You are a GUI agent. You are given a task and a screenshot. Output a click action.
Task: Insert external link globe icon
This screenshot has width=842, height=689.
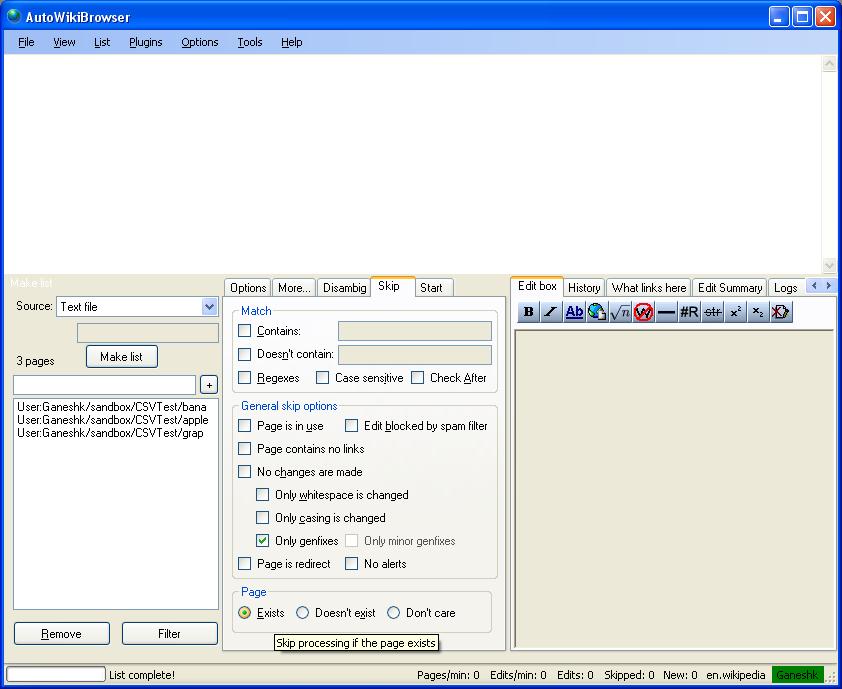click(x=597, y=312)
